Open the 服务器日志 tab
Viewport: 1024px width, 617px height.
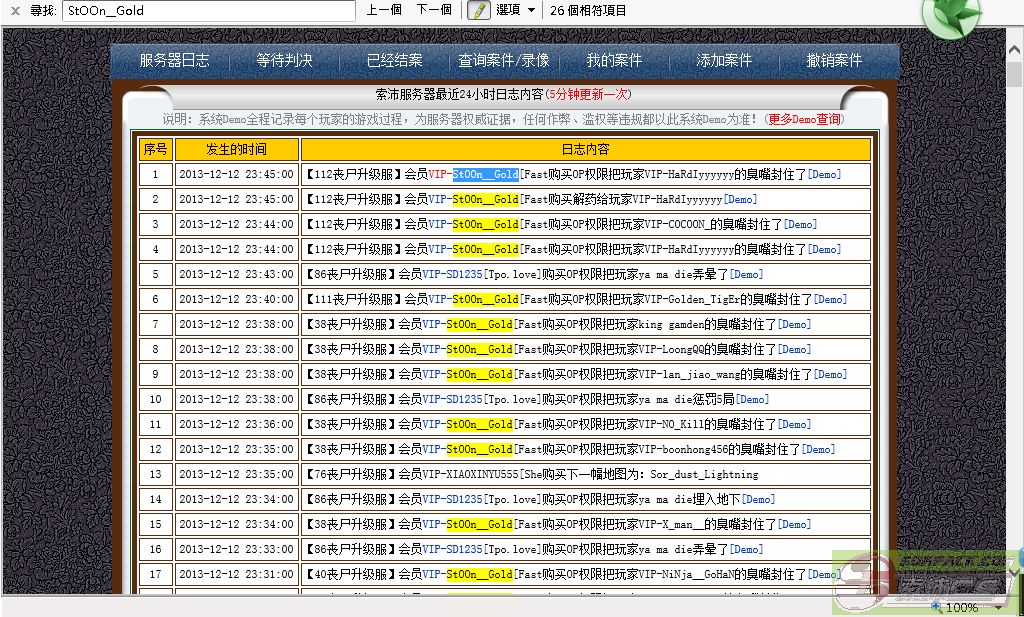(x=174, y=60)
